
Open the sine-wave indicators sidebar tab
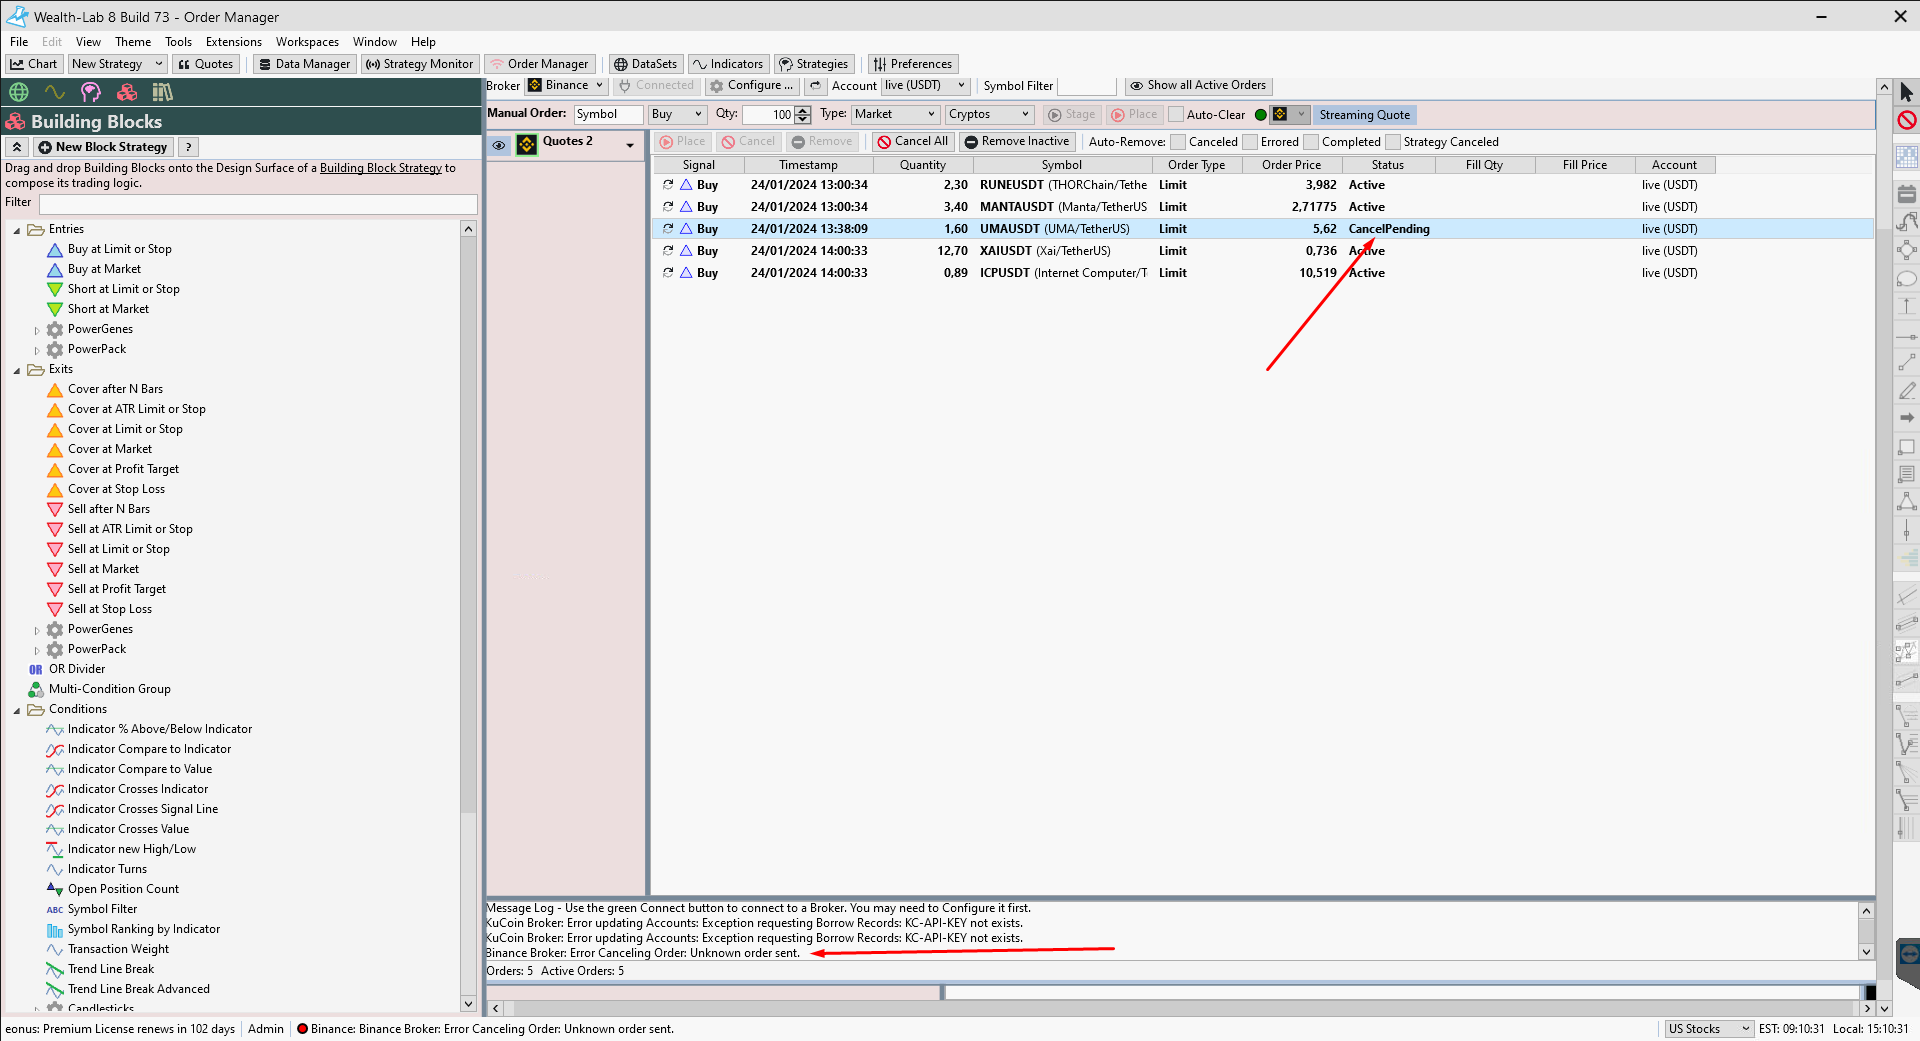pos(54,92)
